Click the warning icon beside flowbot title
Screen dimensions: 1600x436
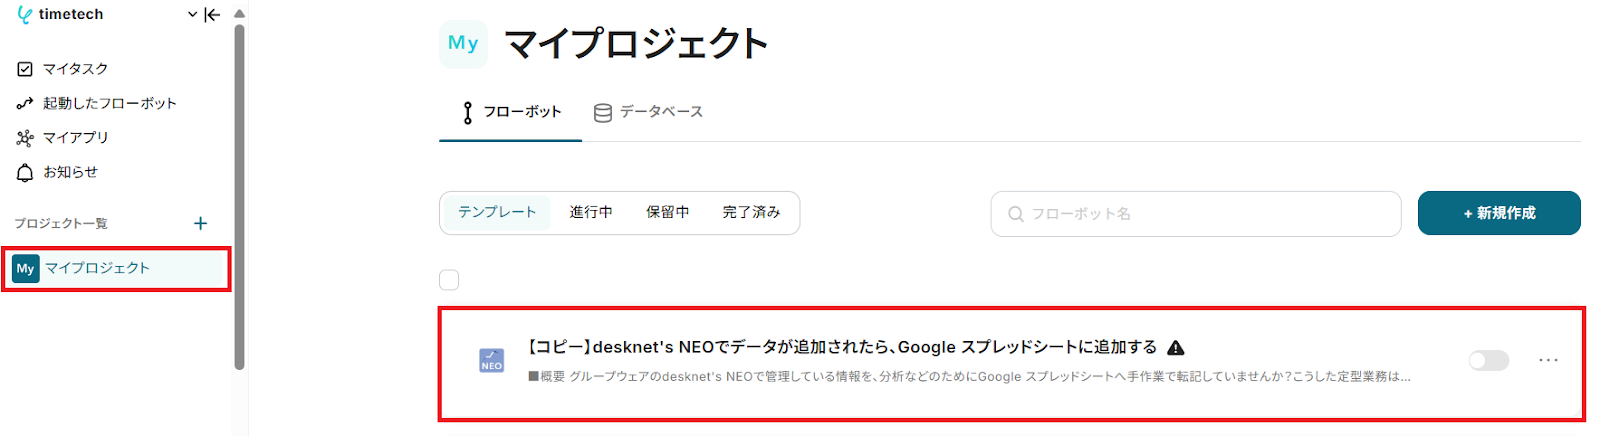(1176, 348)
